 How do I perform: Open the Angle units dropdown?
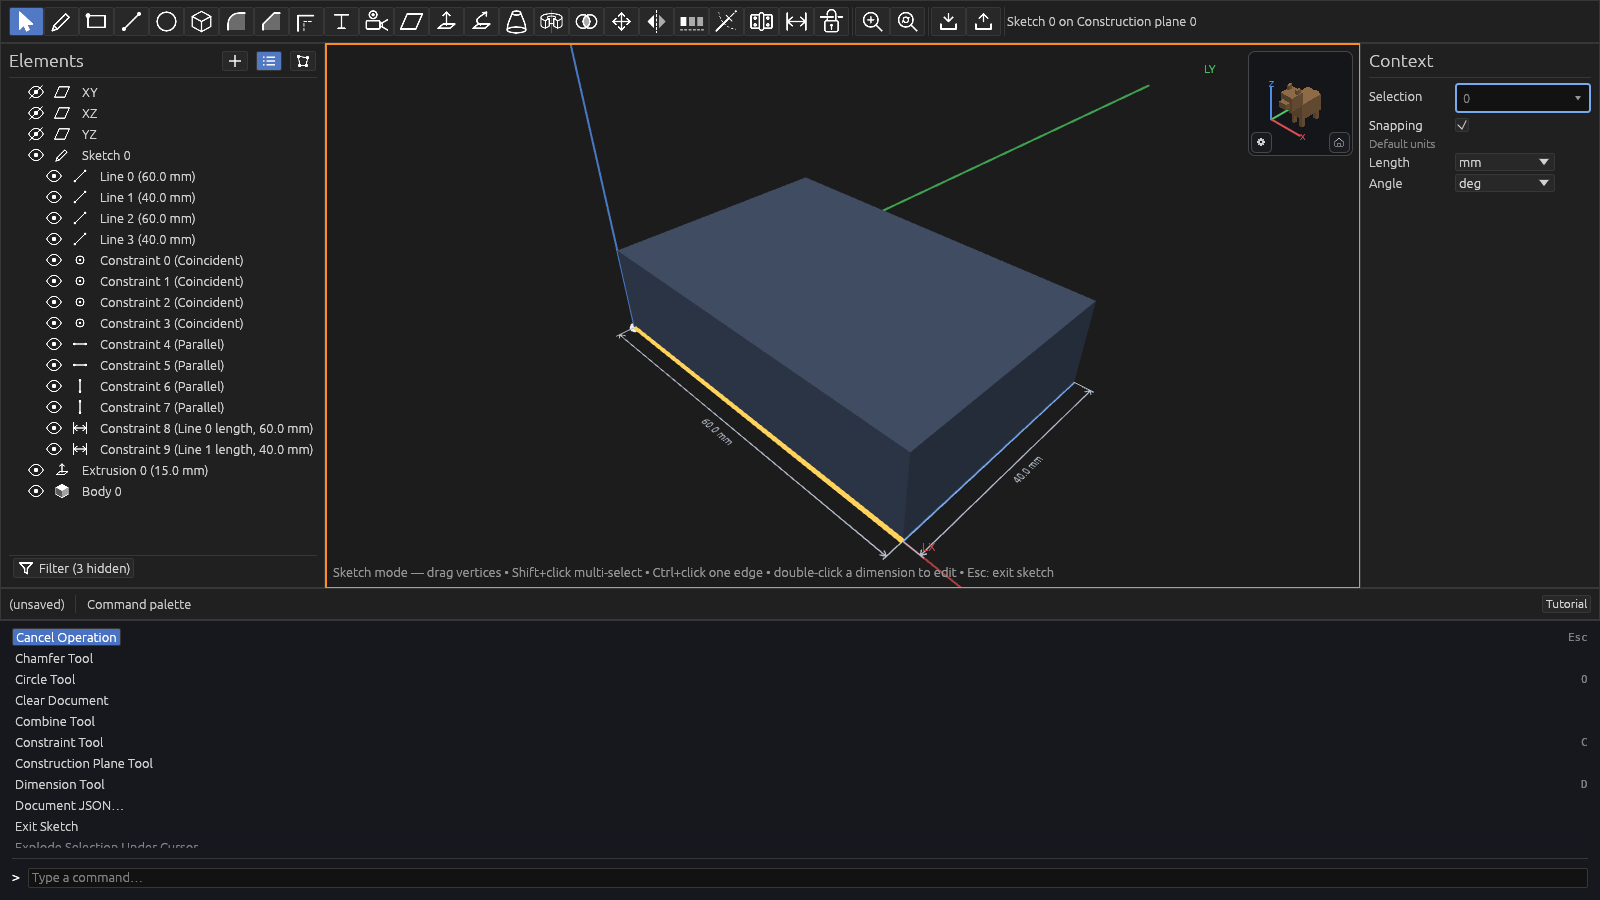(x=1504, y=183)
